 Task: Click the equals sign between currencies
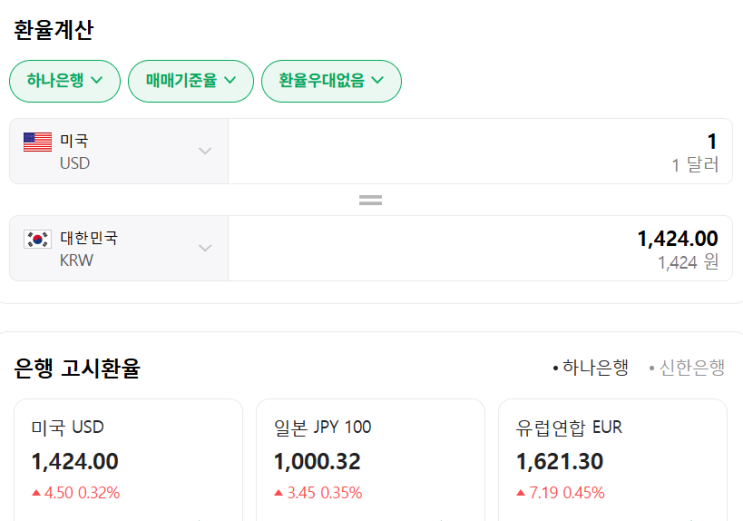[371, 200]
